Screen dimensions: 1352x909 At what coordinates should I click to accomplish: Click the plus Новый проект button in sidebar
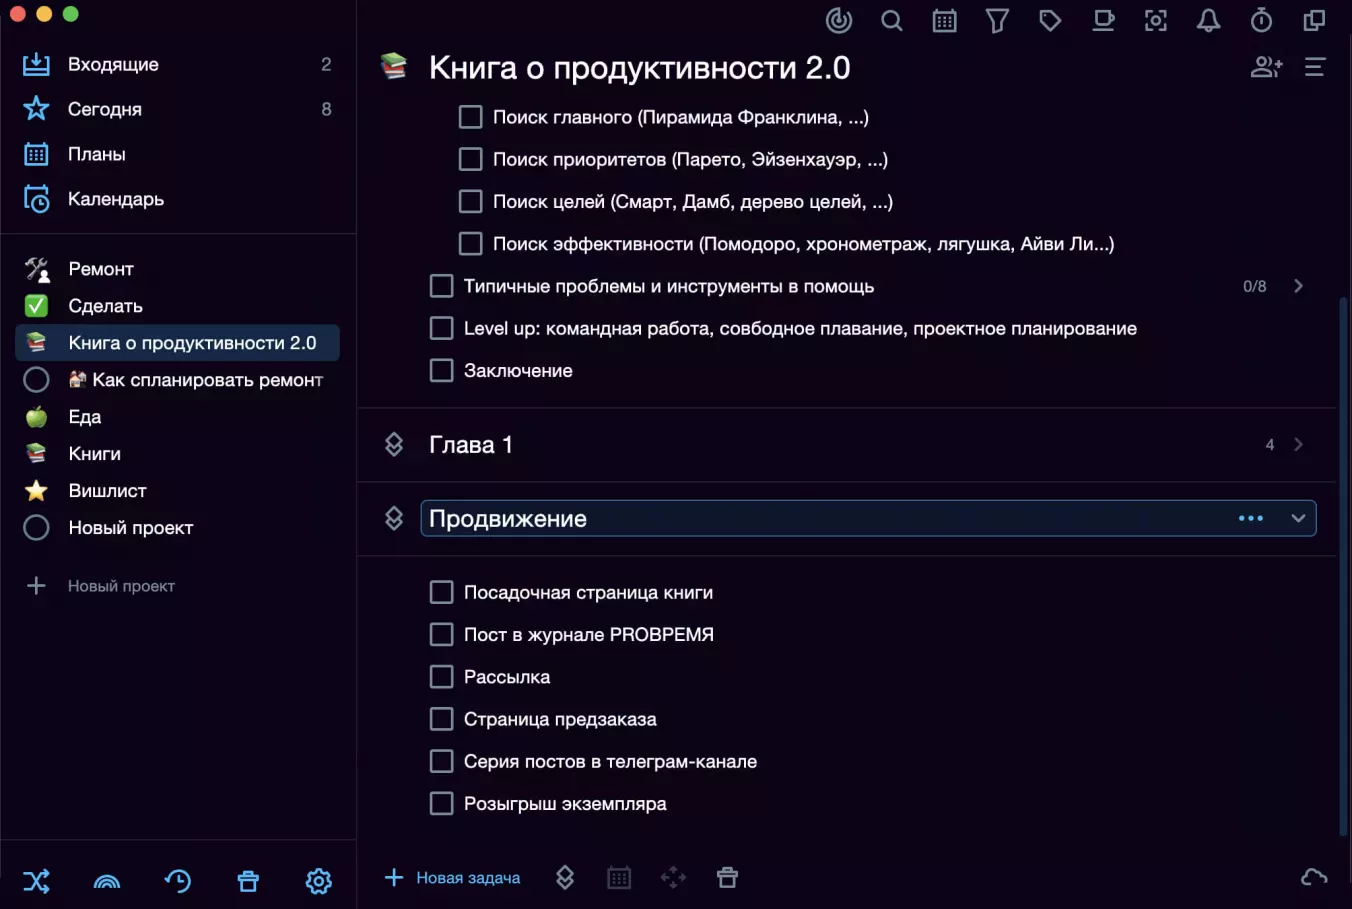click(100, 586)
